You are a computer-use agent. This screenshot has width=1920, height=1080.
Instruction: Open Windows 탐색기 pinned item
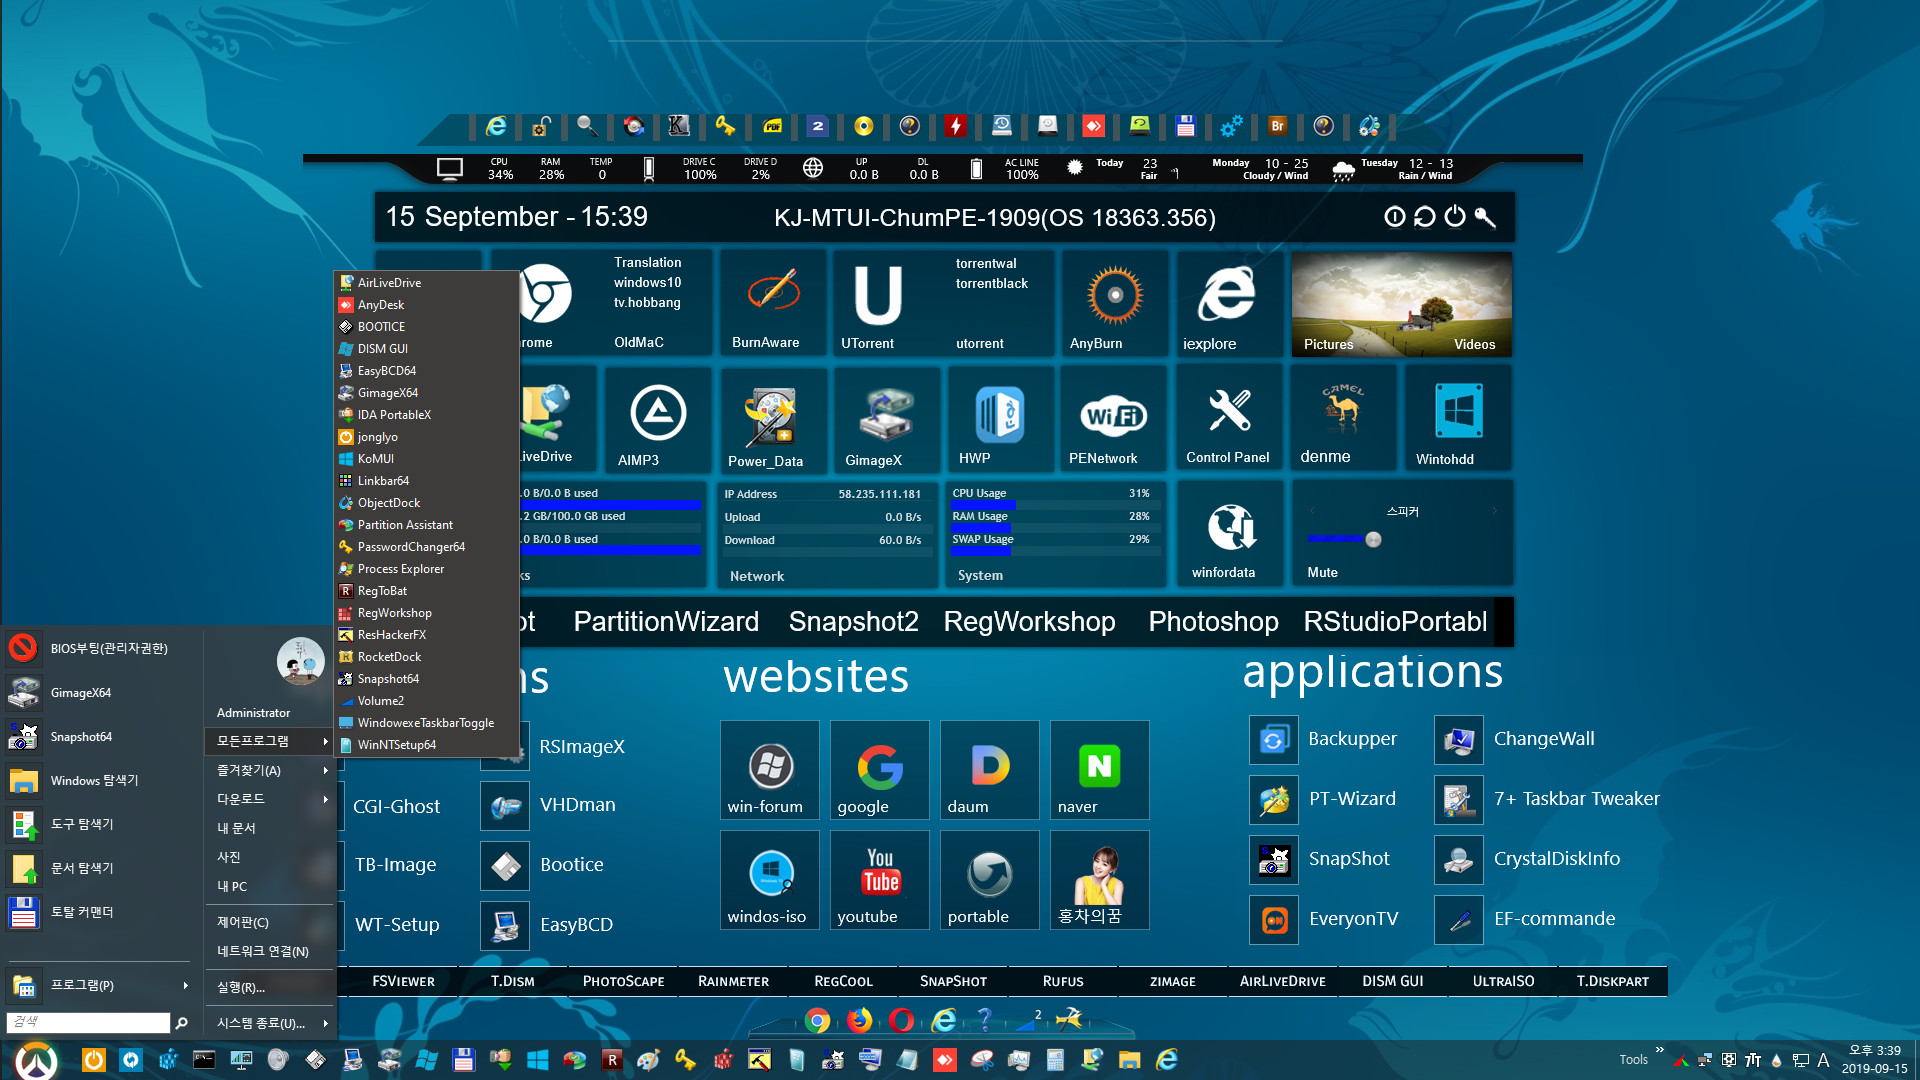98,780
